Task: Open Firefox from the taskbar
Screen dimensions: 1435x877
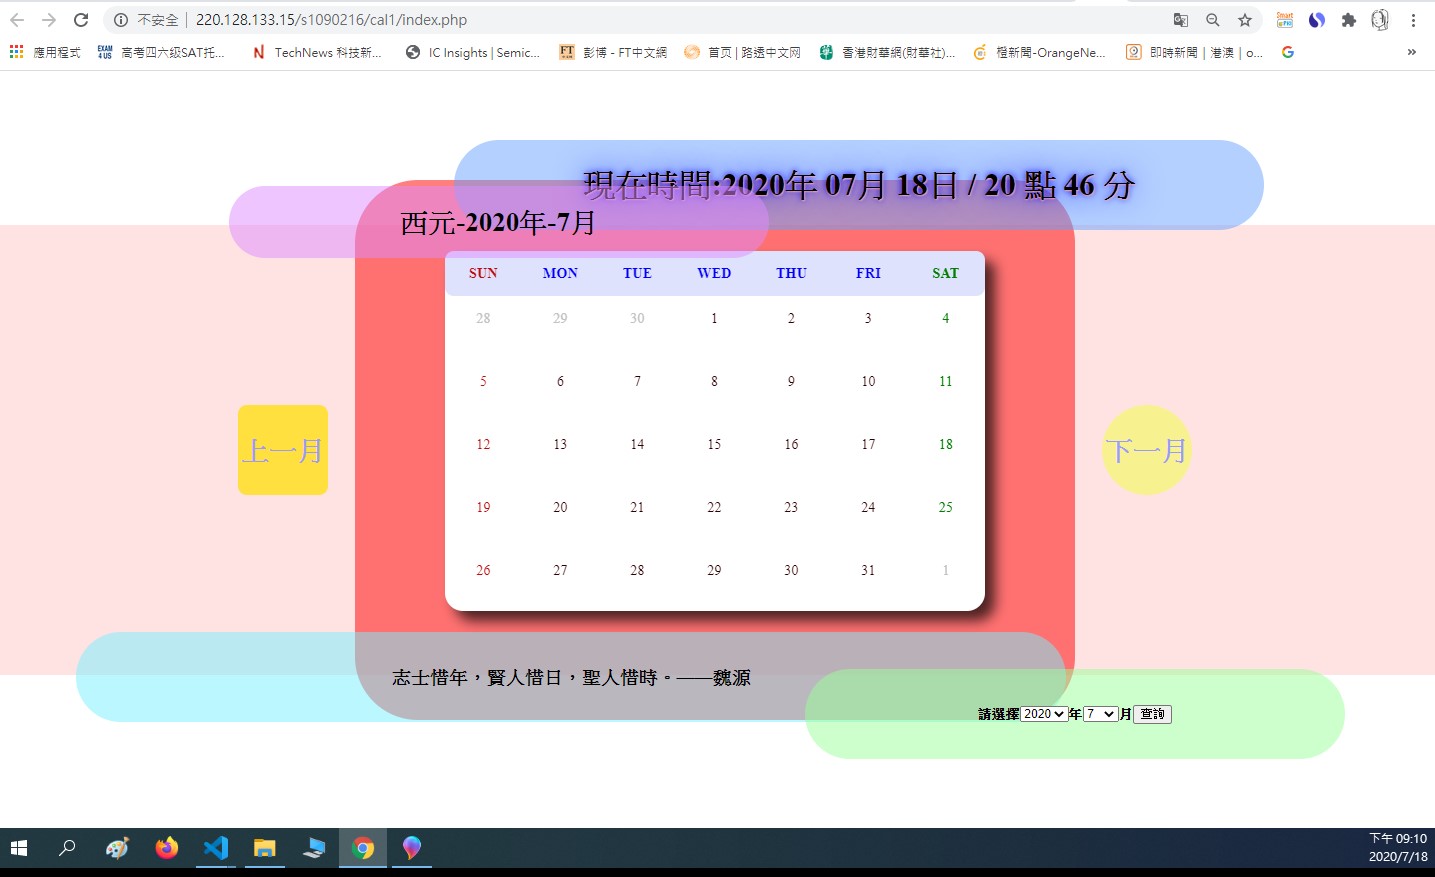Action: tap(167, 848)
